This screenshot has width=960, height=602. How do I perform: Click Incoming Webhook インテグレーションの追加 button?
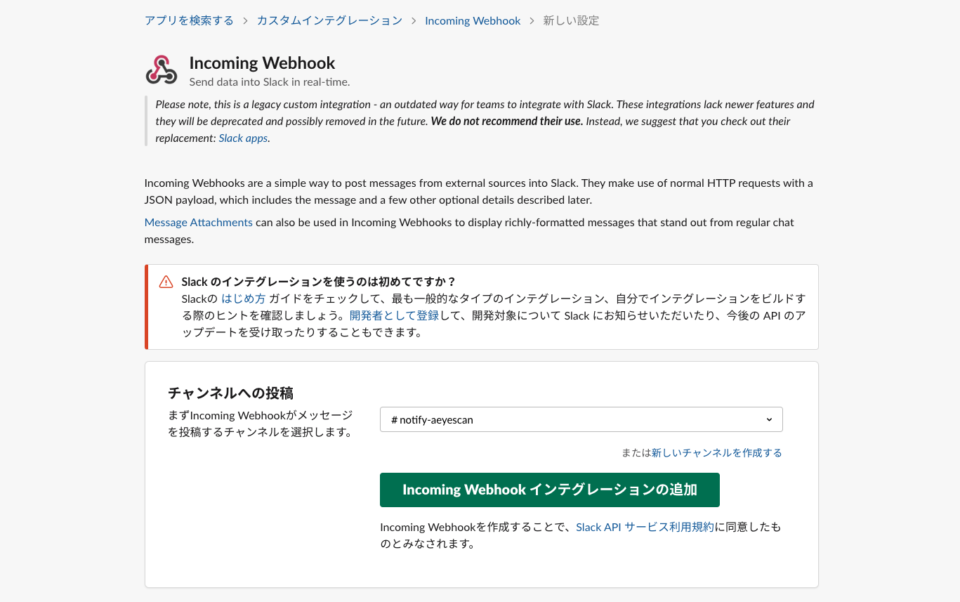pos(550,490)
